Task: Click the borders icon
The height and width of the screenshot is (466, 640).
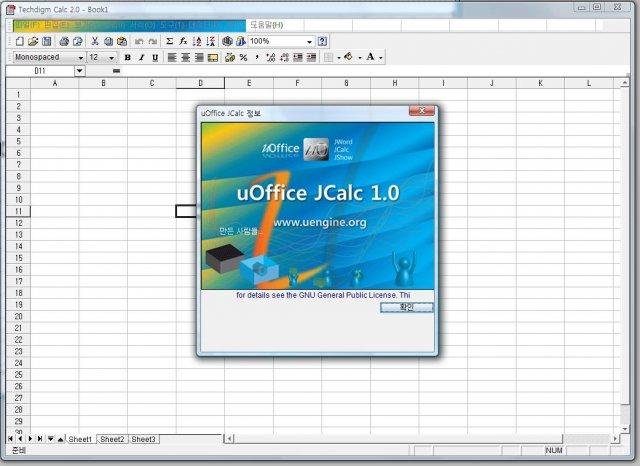Action: [x=328, y=58]
